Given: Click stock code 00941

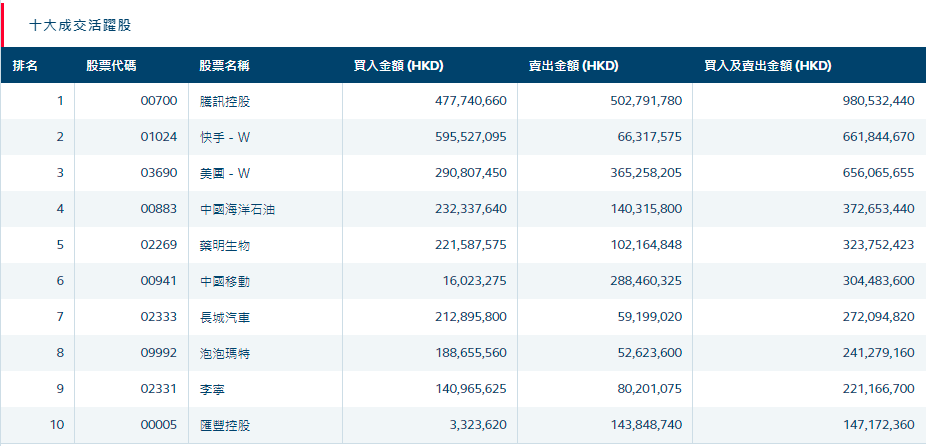Looking at the screenshot, I should (x=159, y=281).
